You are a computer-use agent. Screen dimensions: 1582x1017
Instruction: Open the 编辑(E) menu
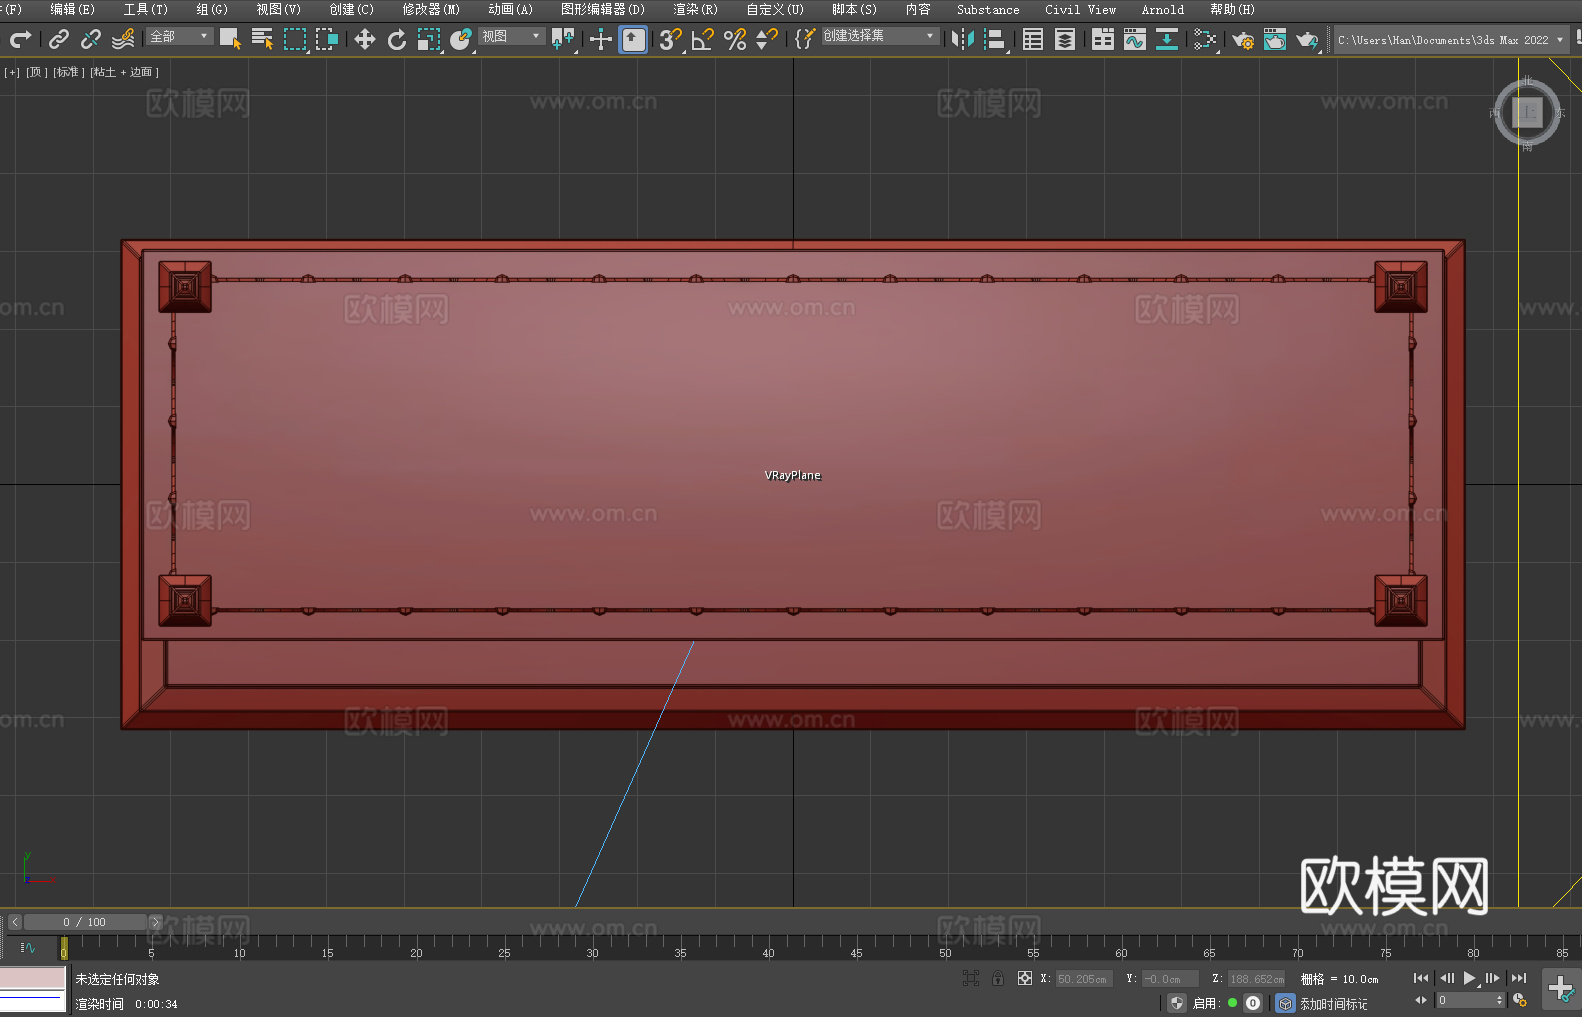click(x=72, y=10)
